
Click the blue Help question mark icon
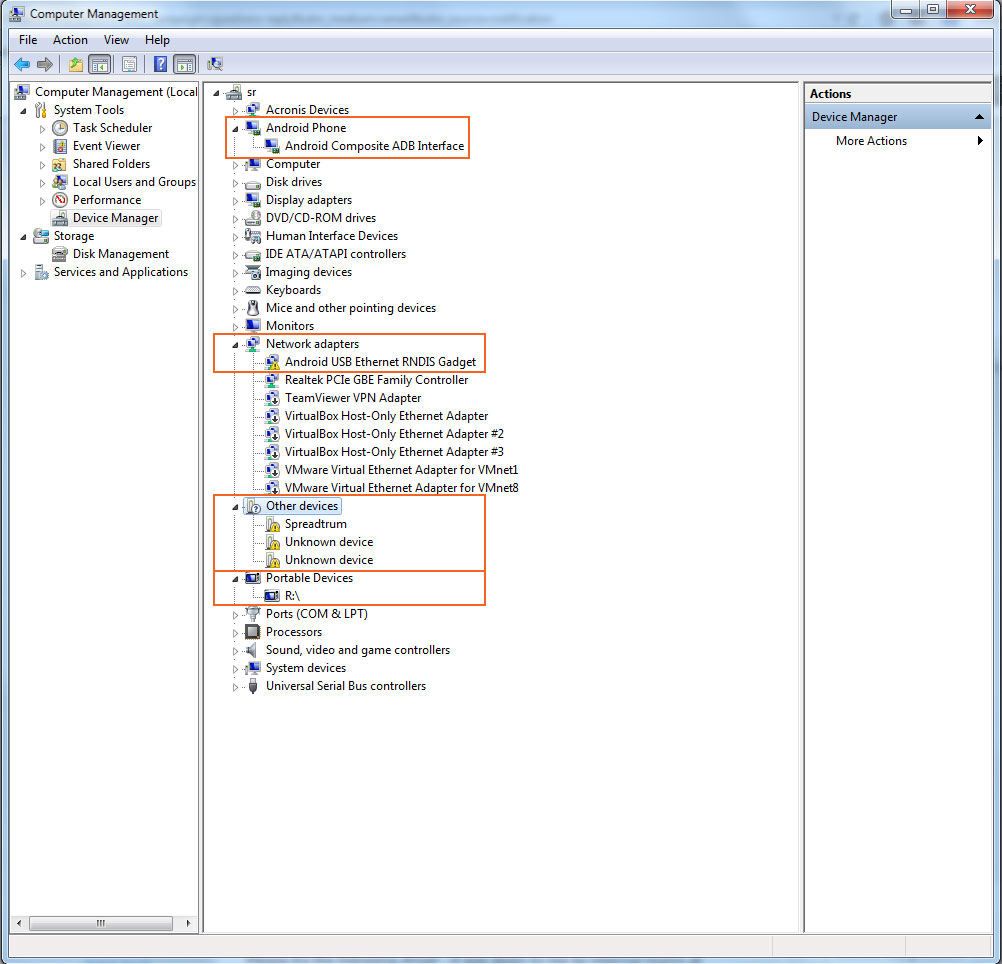(160, 64)
